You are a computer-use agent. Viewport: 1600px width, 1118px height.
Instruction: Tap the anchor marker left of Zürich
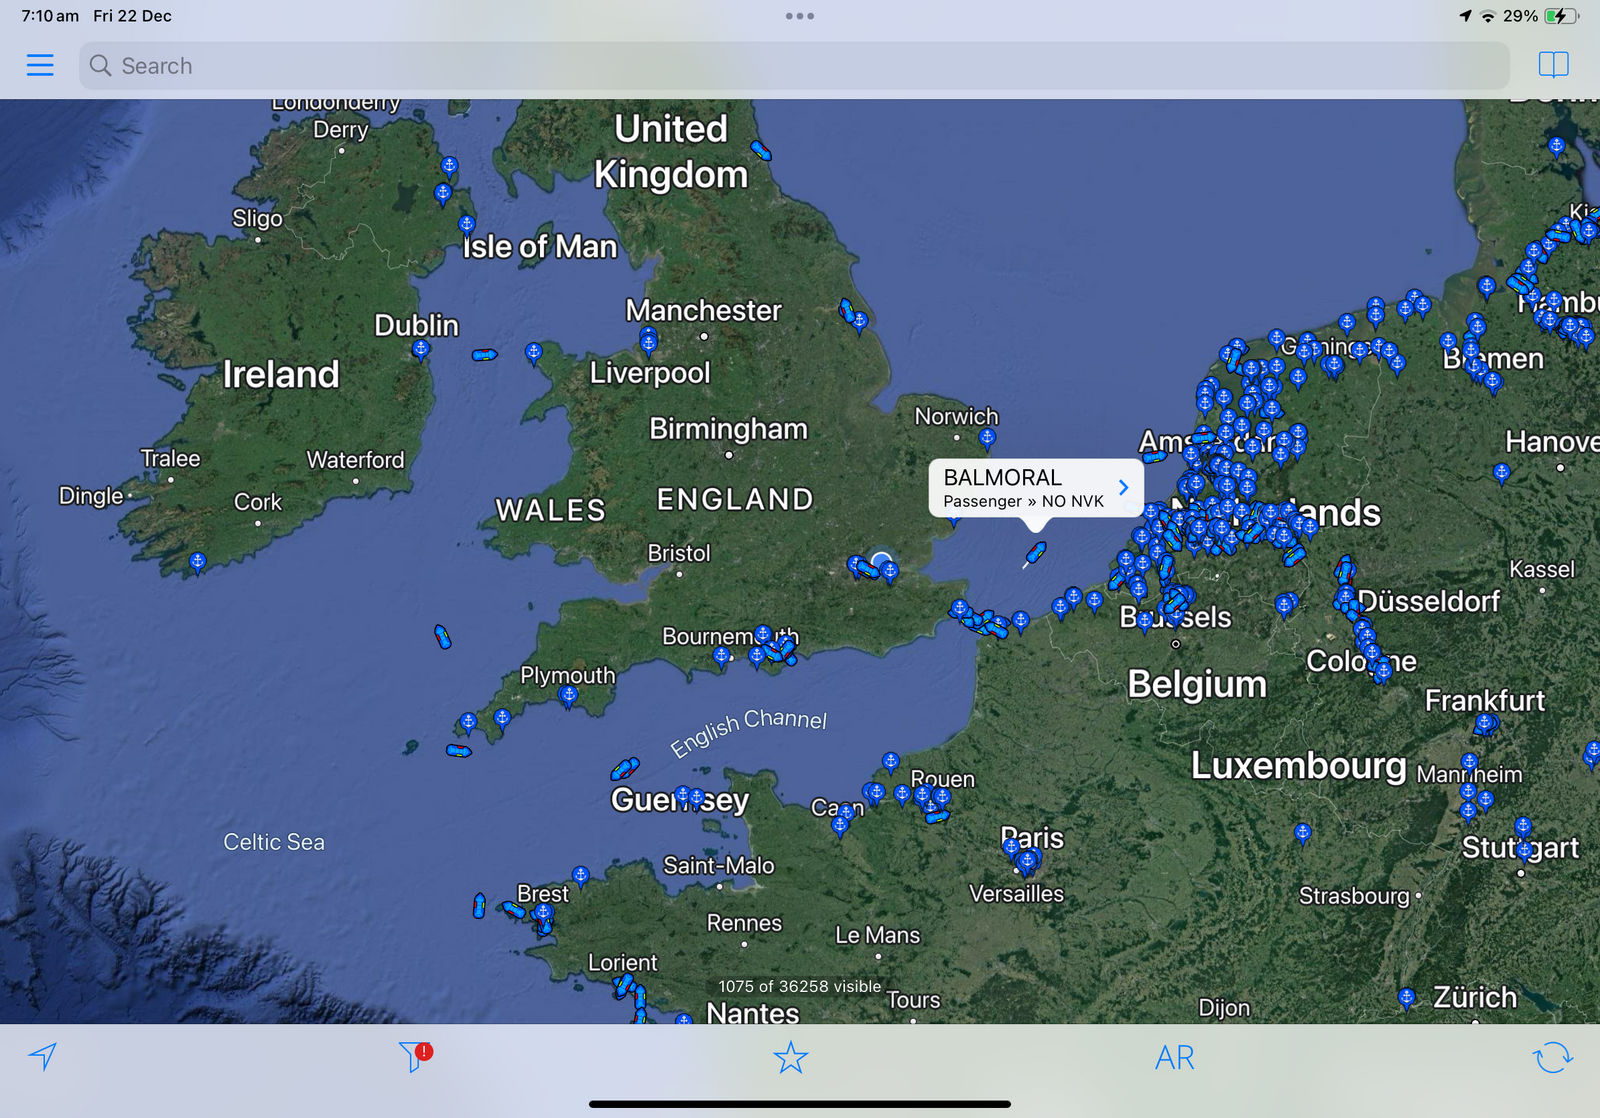tap(1407, 996)
